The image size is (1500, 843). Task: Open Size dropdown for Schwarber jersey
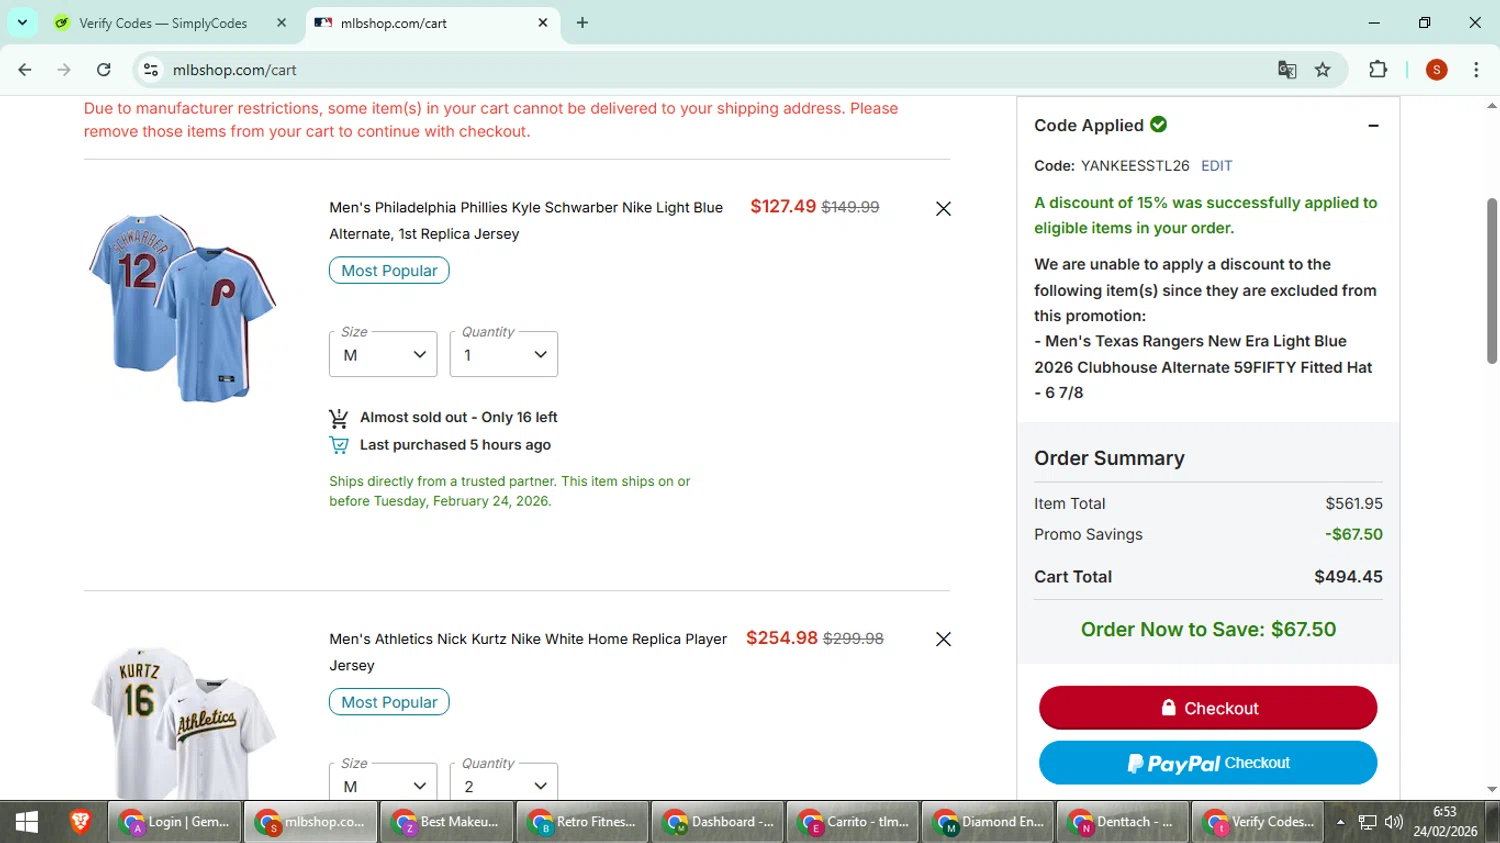point(383,354)
